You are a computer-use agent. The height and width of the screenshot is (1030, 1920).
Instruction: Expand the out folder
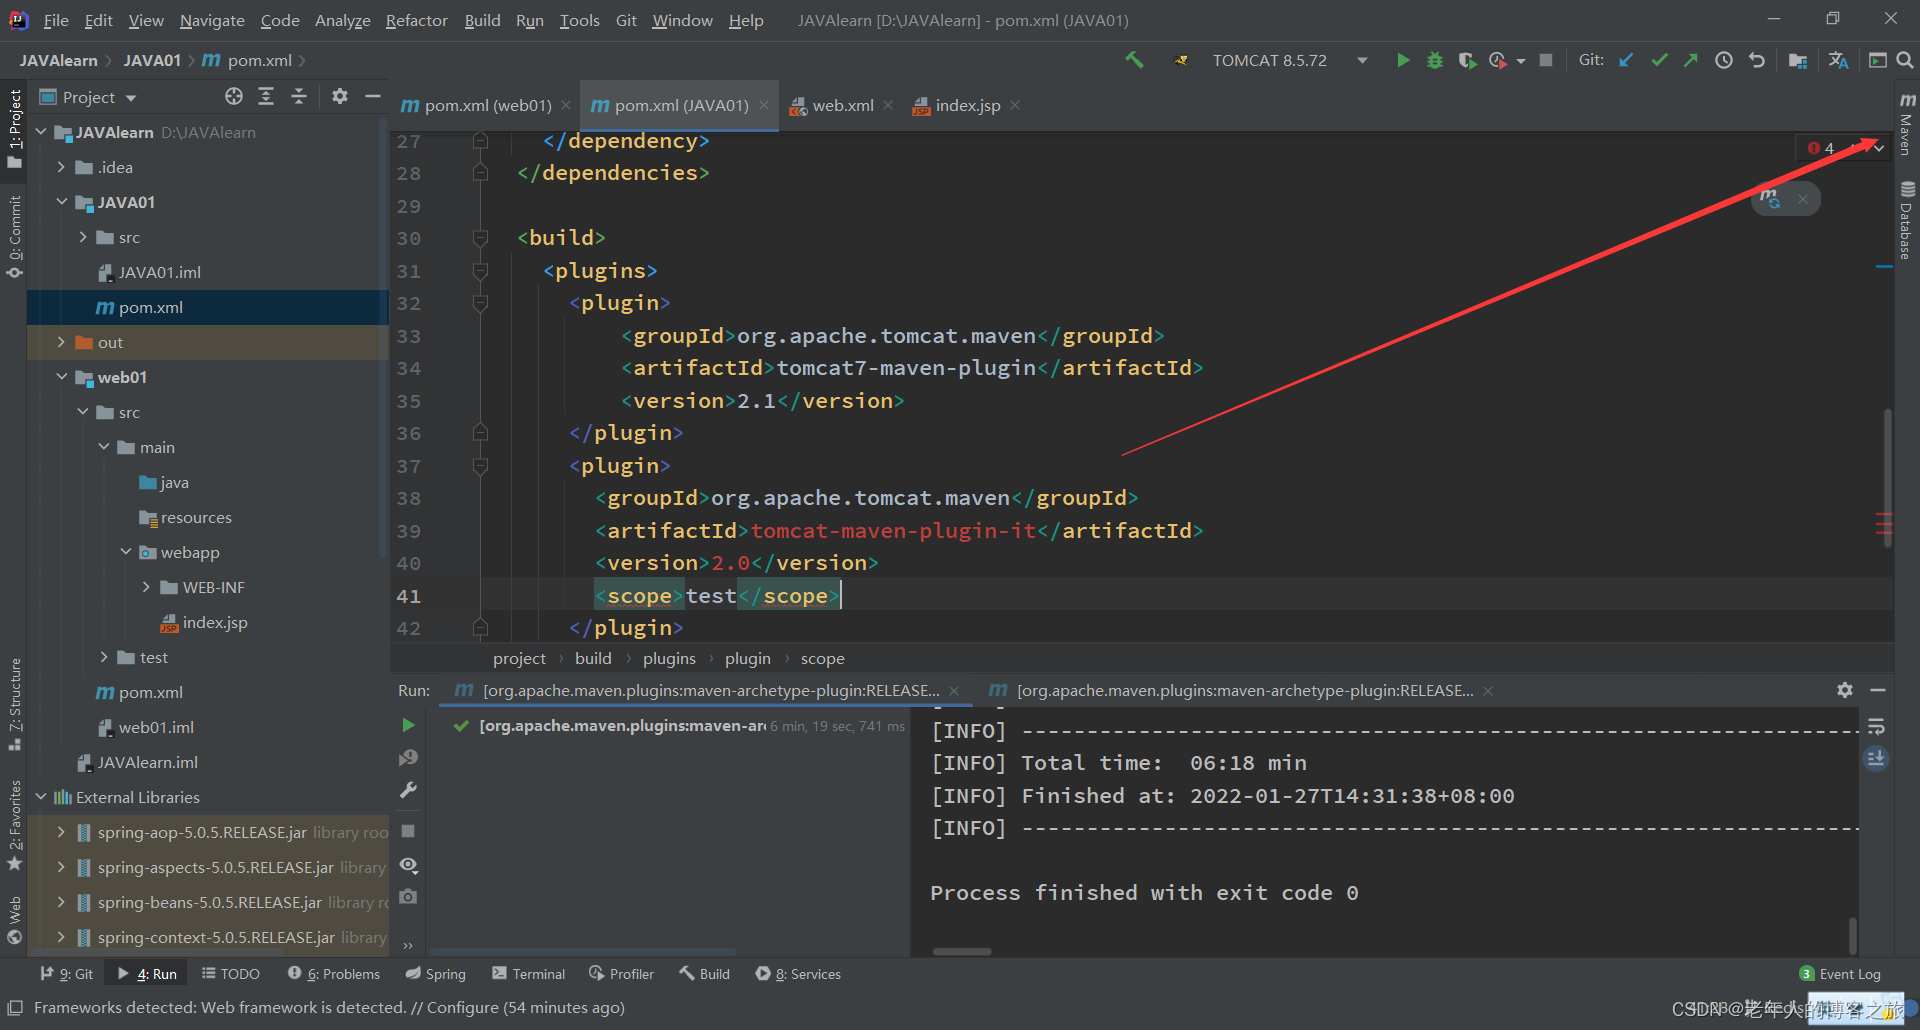tap(61, 342)
